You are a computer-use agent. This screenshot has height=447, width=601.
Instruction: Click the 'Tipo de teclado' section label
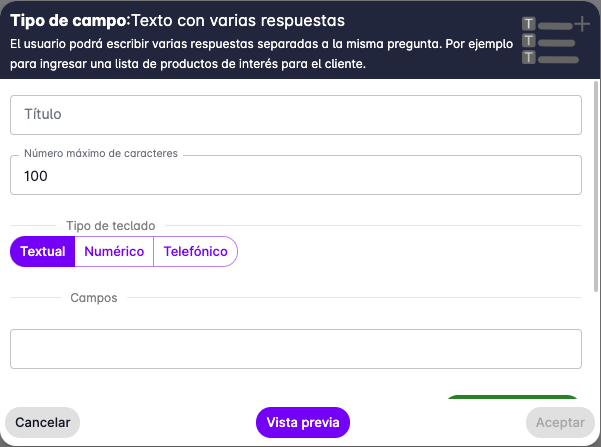coord(110,226)
